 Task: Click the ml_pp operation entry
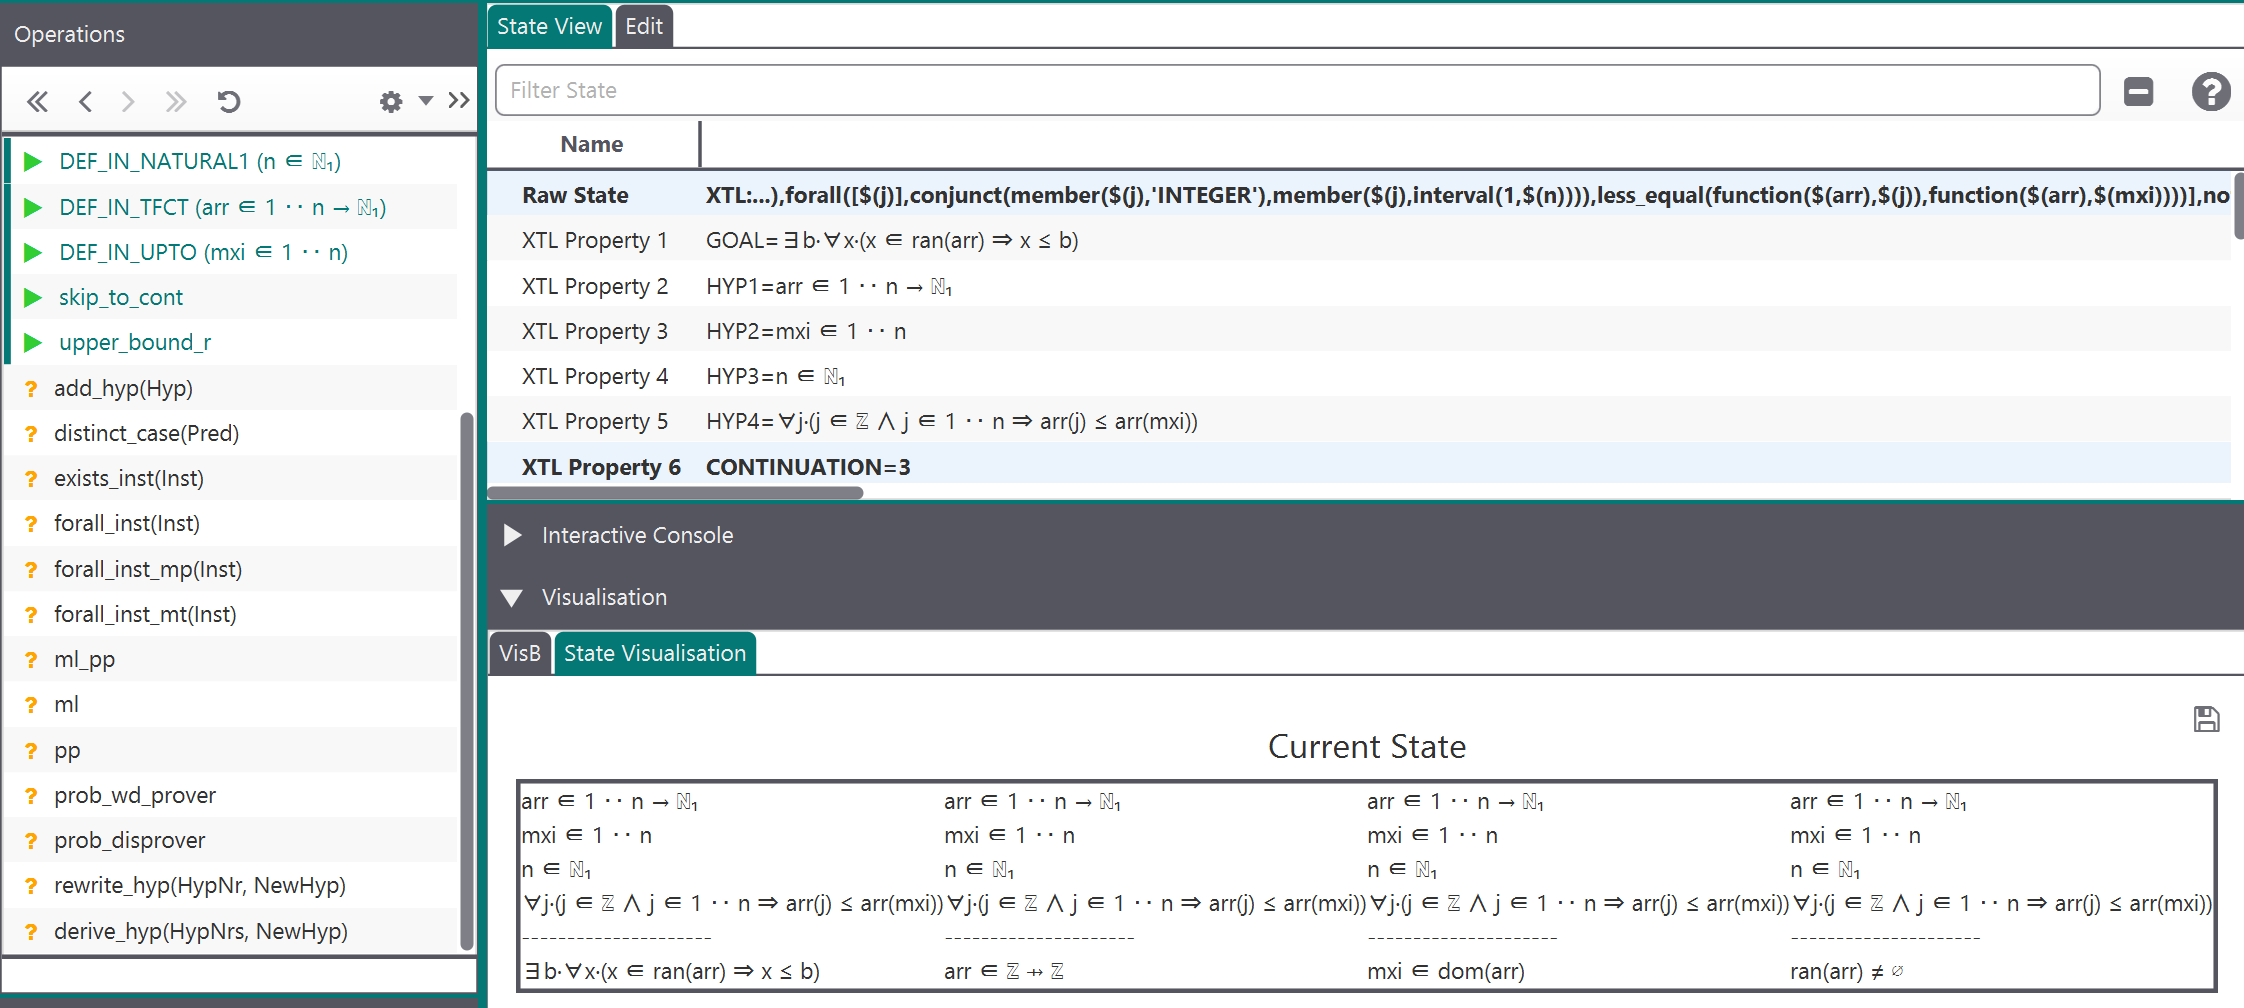coord(84,660)
